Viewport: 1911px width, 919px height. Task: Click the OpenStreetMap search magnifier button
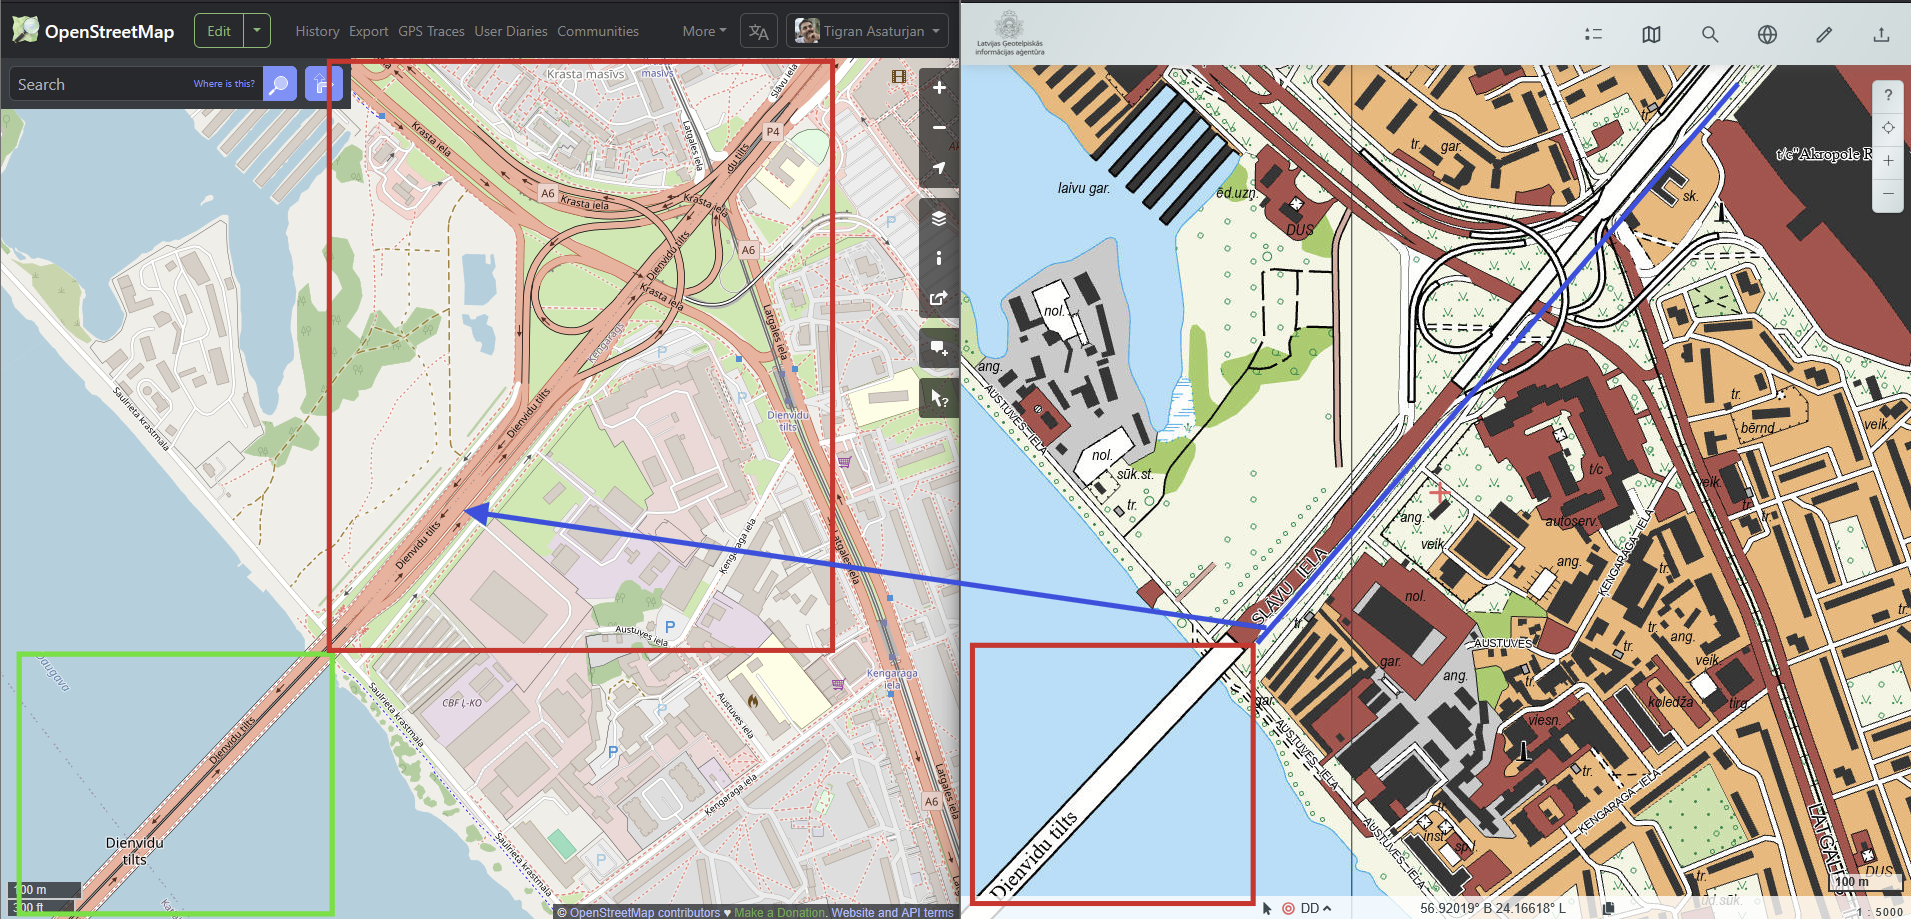[x=279, y=84]
